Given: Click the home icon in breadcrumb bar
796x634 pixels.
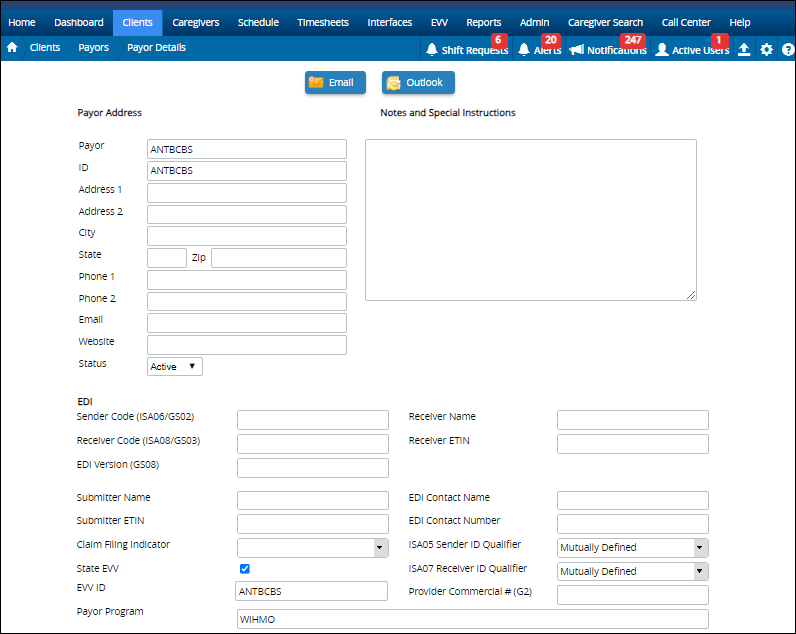Looking at the screenshot, I should click(12, 48).
